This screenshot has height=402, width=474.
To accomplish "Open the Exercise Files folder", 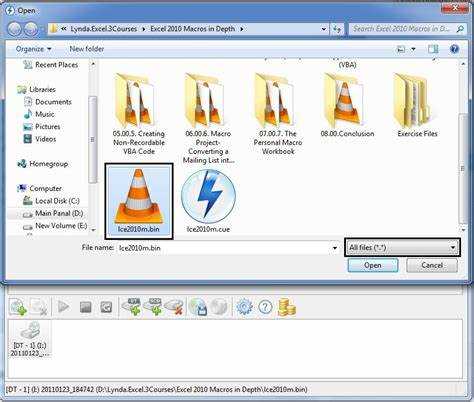I will [x=417, y=106].
